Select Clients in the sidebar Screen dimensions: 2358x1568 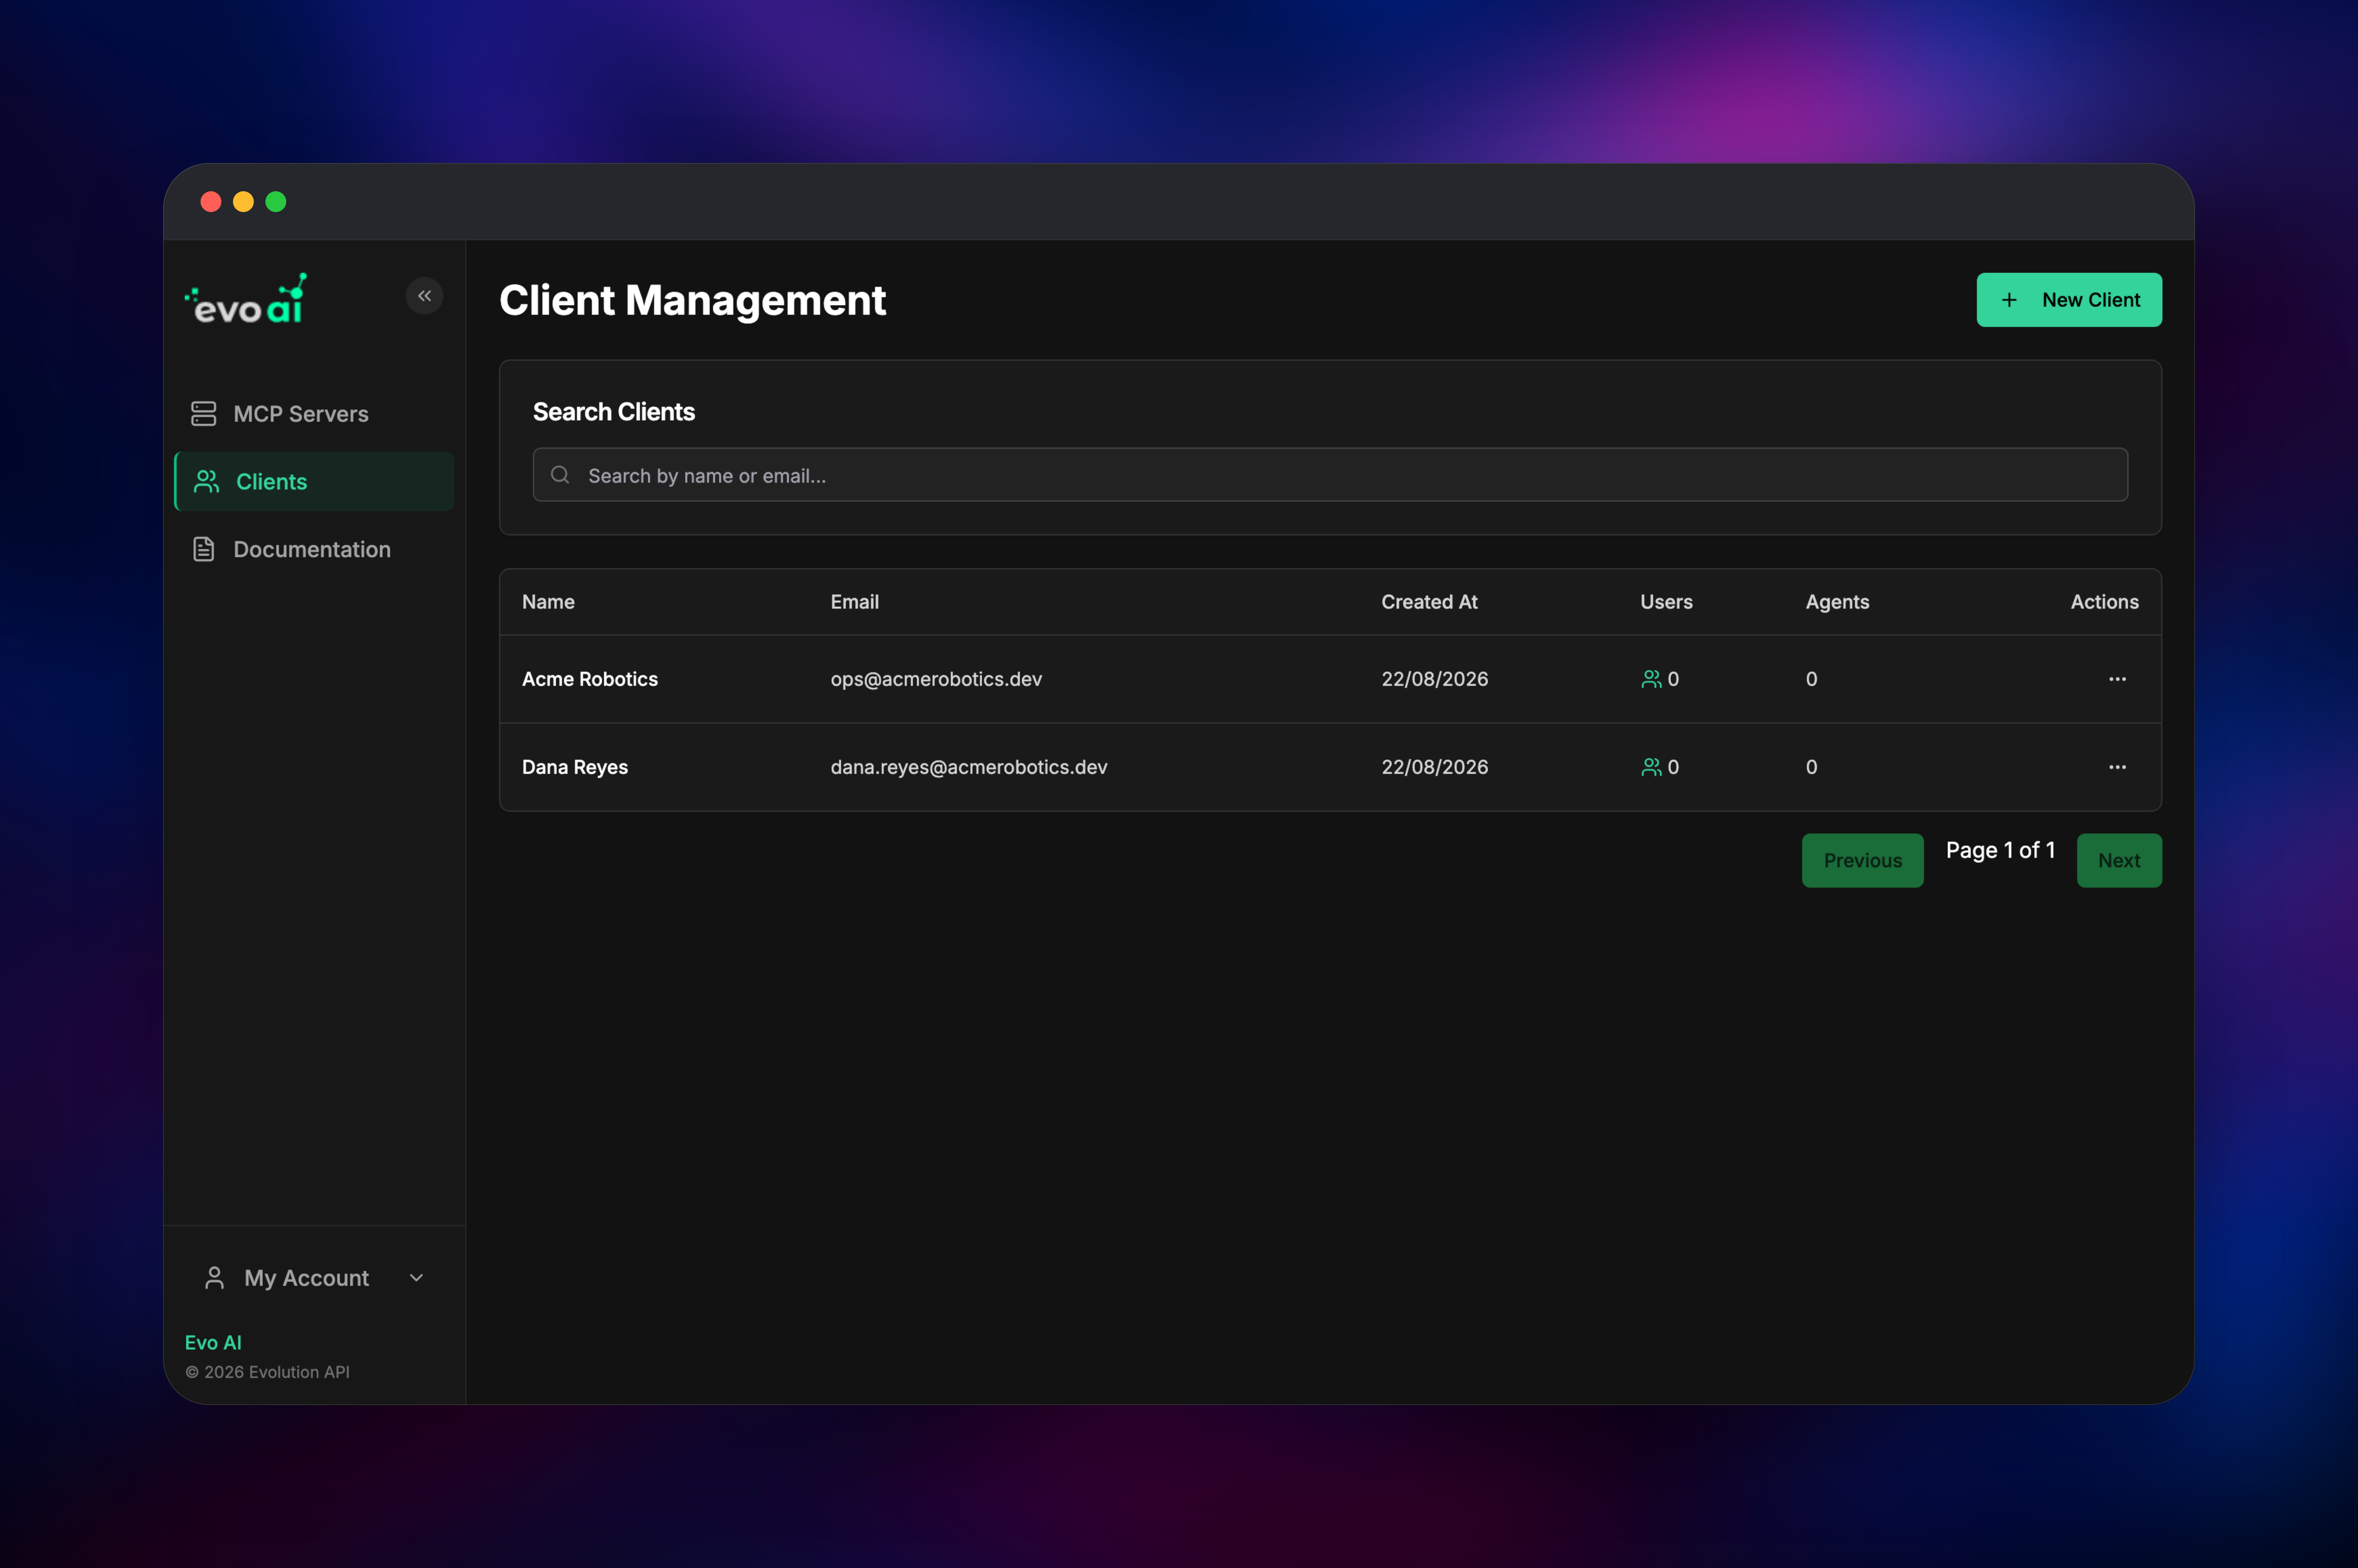click(x=314, y=482)
